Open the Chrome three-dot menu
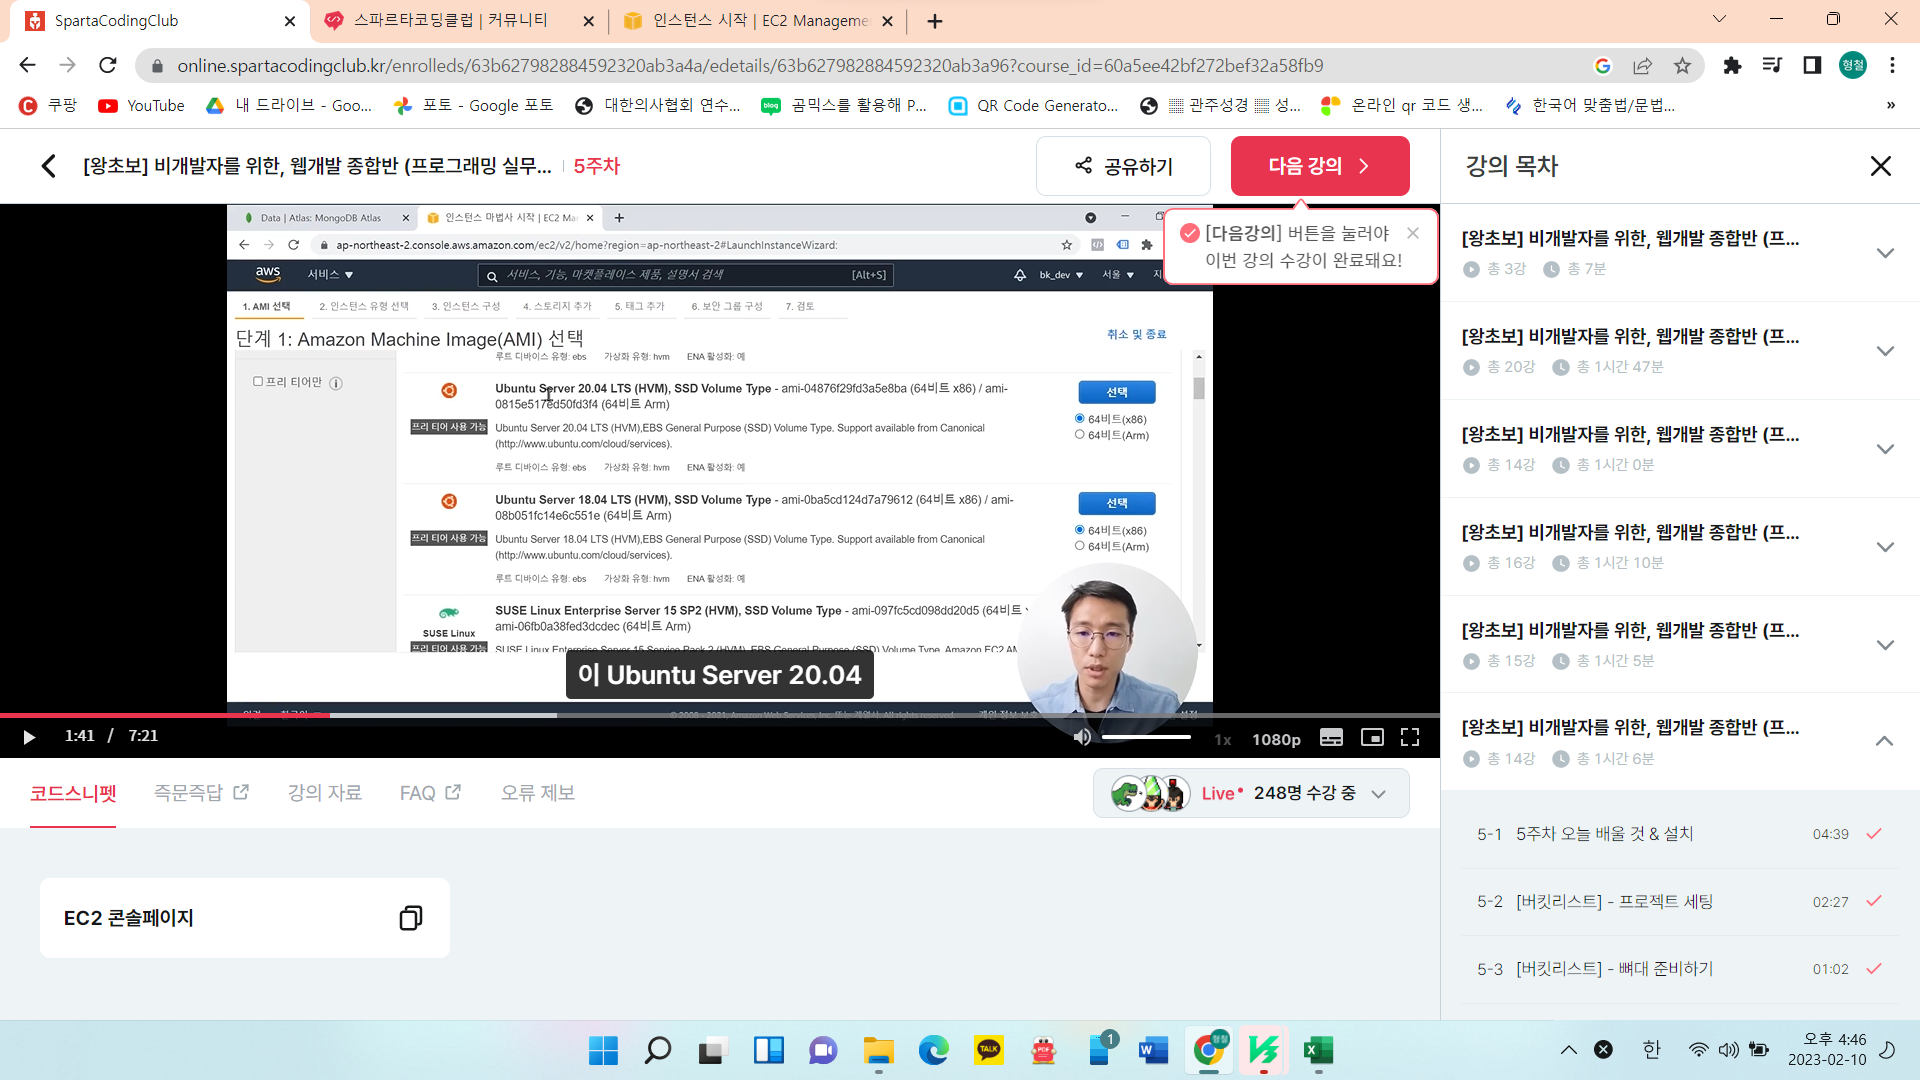This screenshot has width=1920, height=1080. coord(1892,65)
